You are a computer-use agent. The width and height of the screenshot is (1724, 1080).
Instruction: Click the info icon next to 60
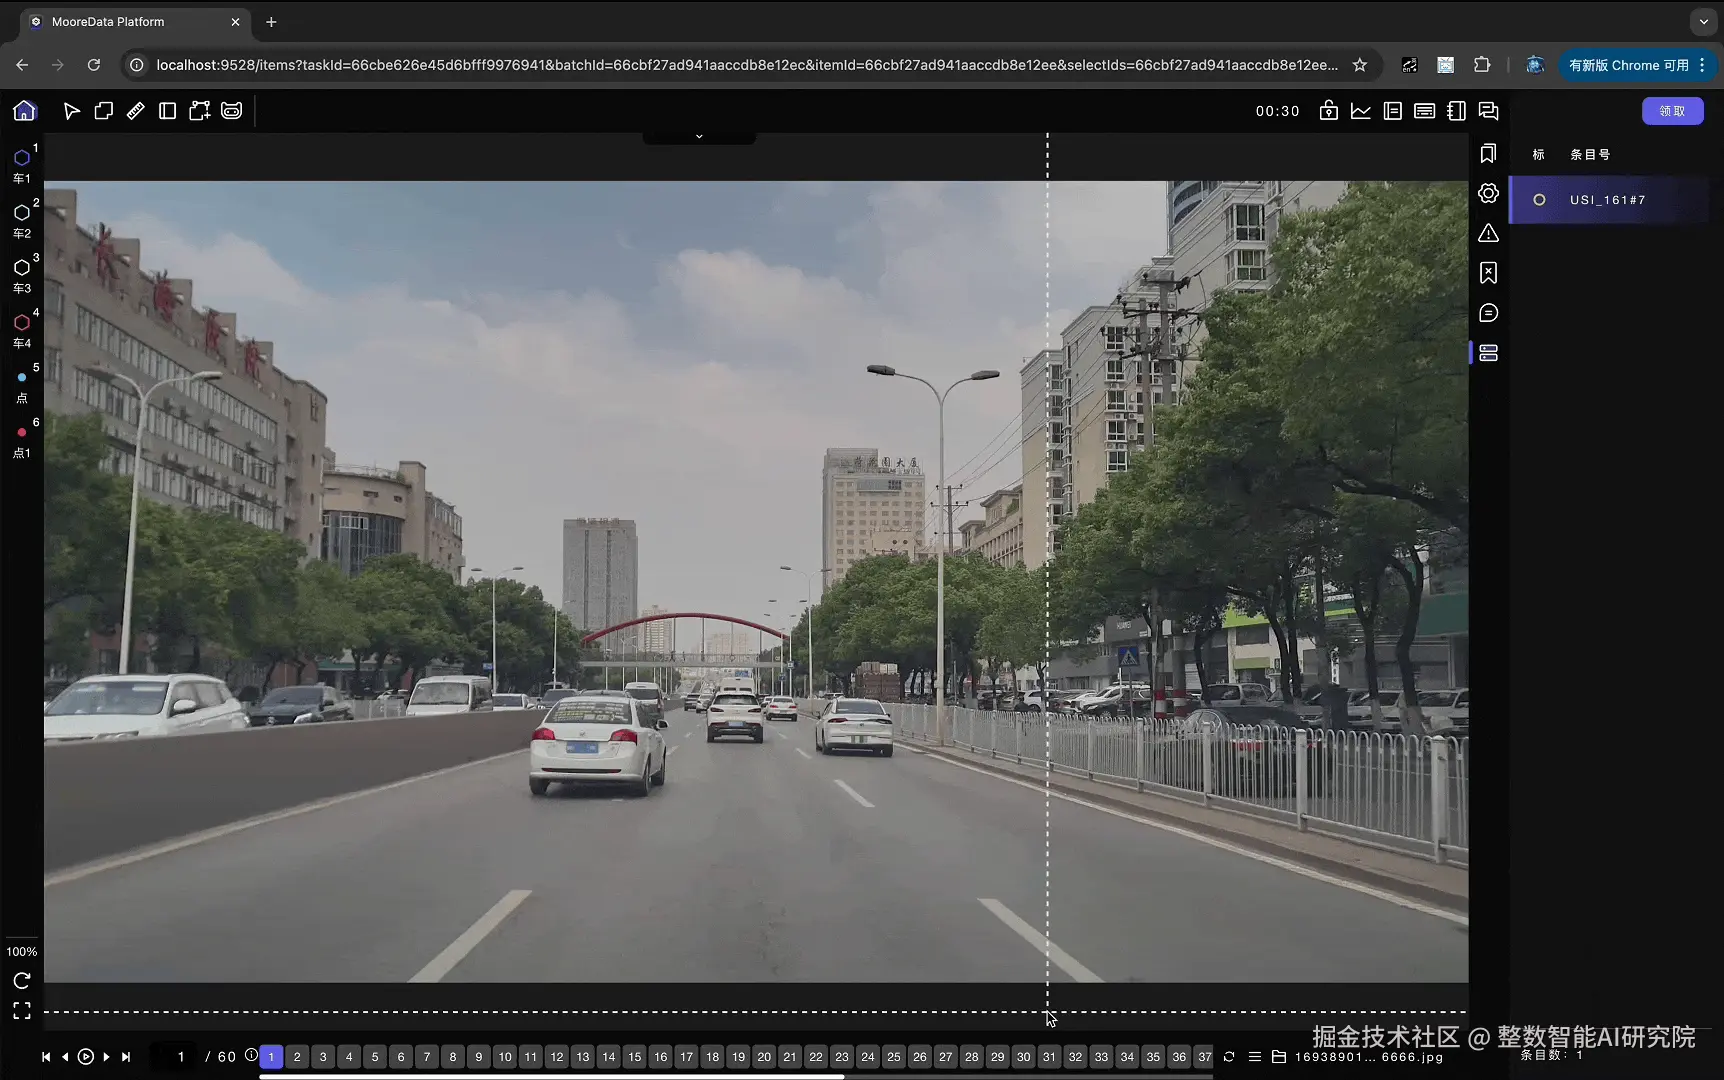tap(251, 1055)
